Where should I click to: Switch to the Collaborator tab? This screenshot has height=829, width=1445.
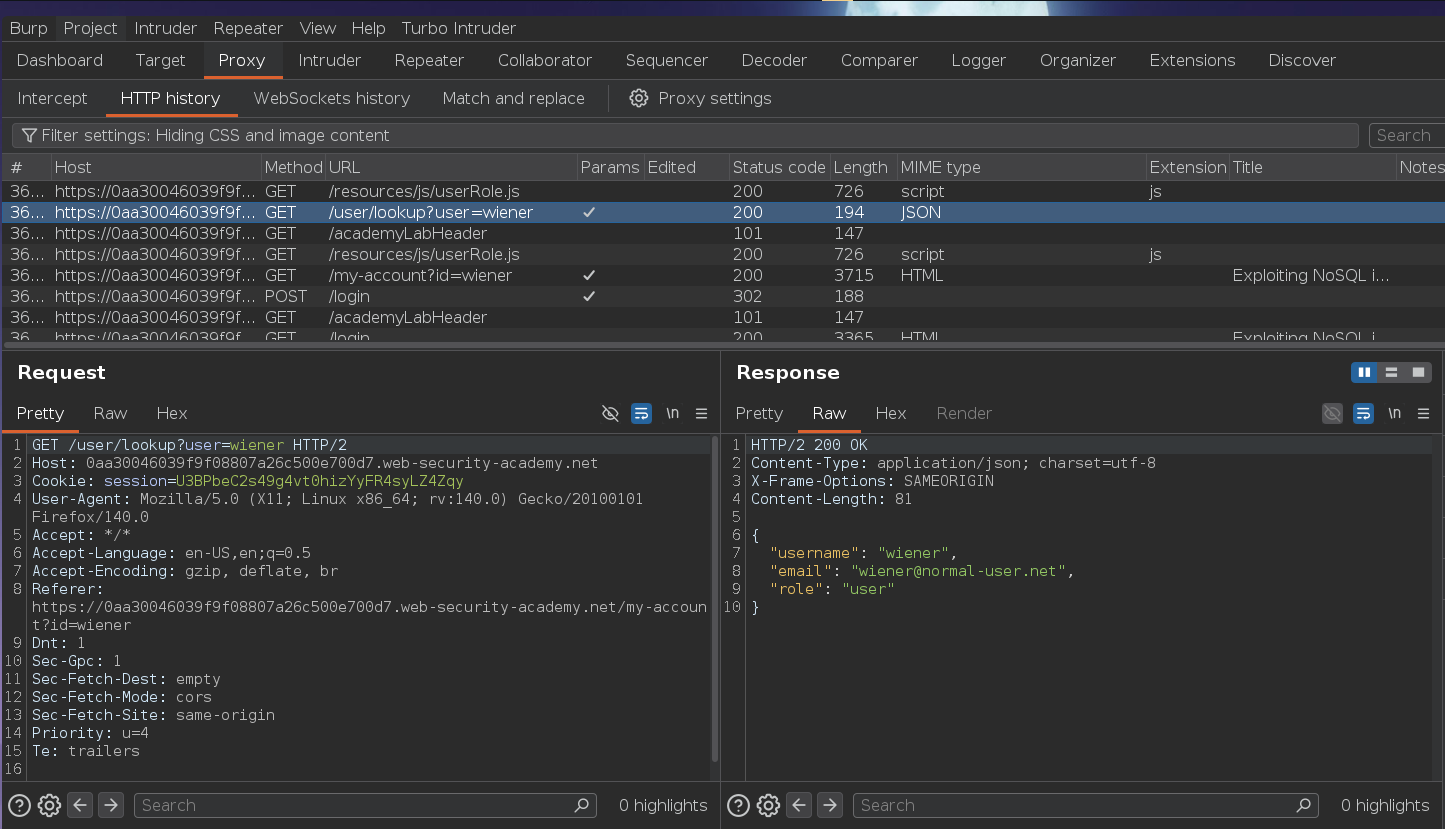[545, 60]
